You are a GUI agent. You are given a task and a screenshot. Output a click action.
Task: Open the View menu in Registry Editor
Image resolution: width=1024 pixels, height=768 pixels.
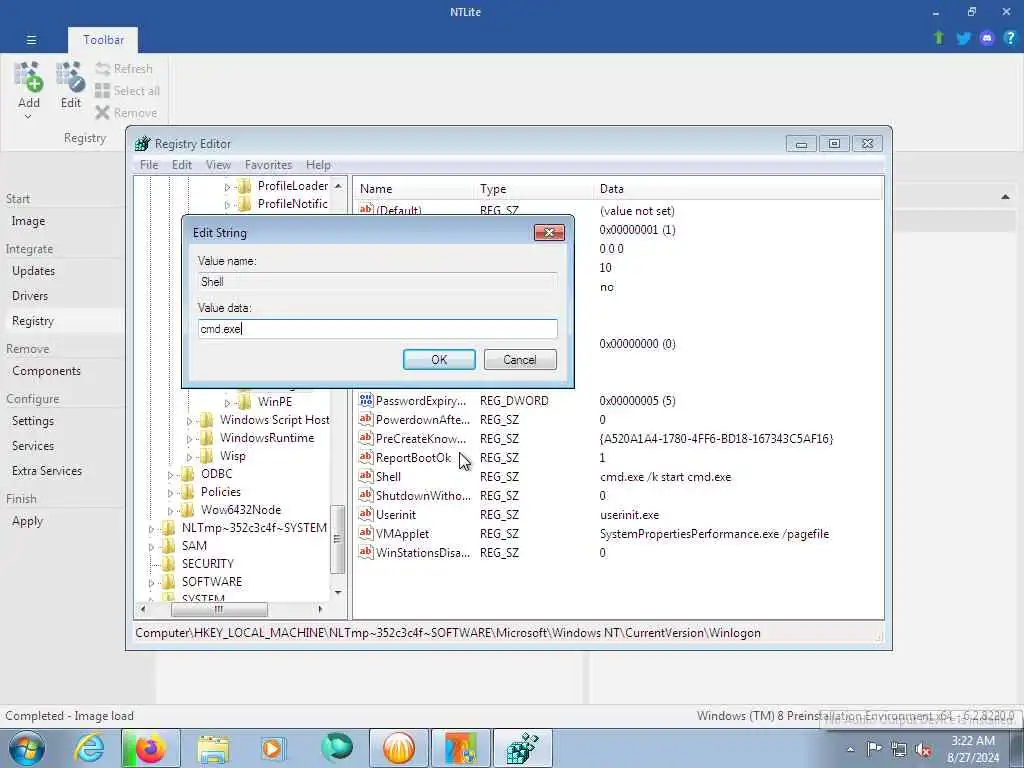(x=218, y=165)
